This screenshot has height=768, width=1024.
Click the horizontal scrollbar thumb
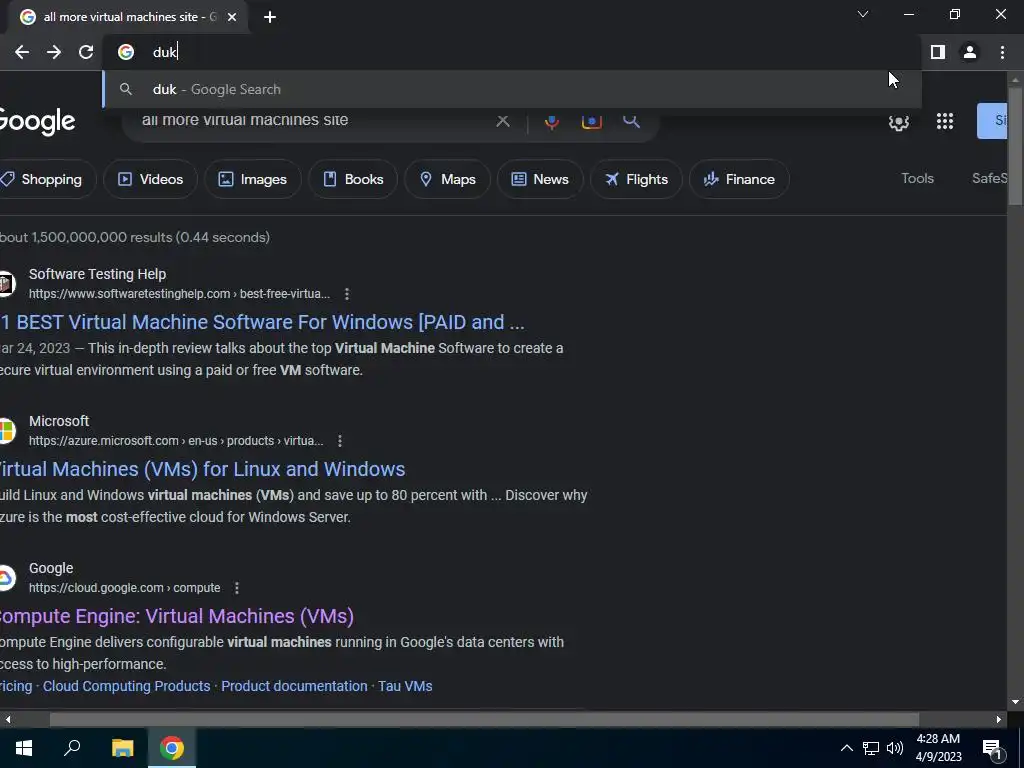485,720
